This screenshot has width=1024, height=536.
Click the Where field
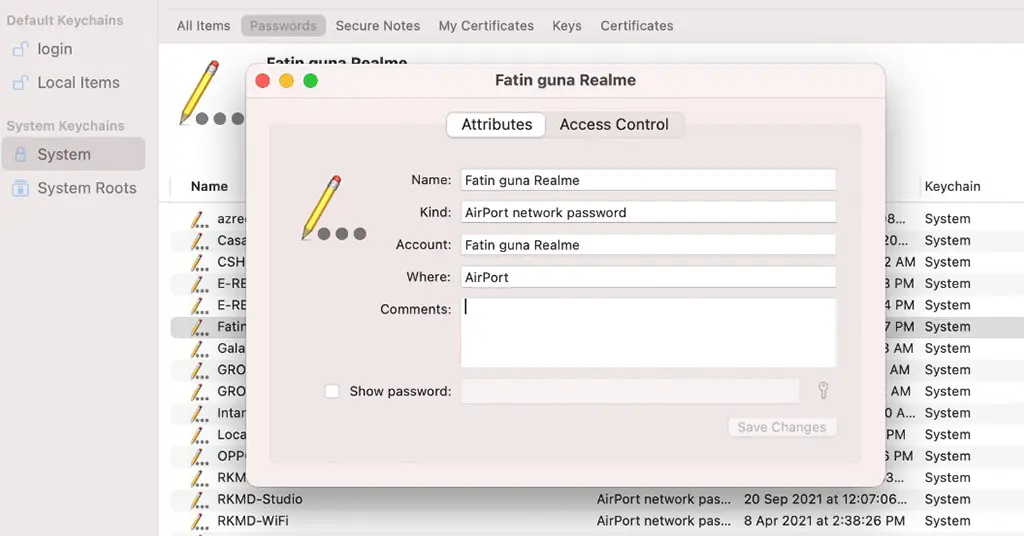648,277
